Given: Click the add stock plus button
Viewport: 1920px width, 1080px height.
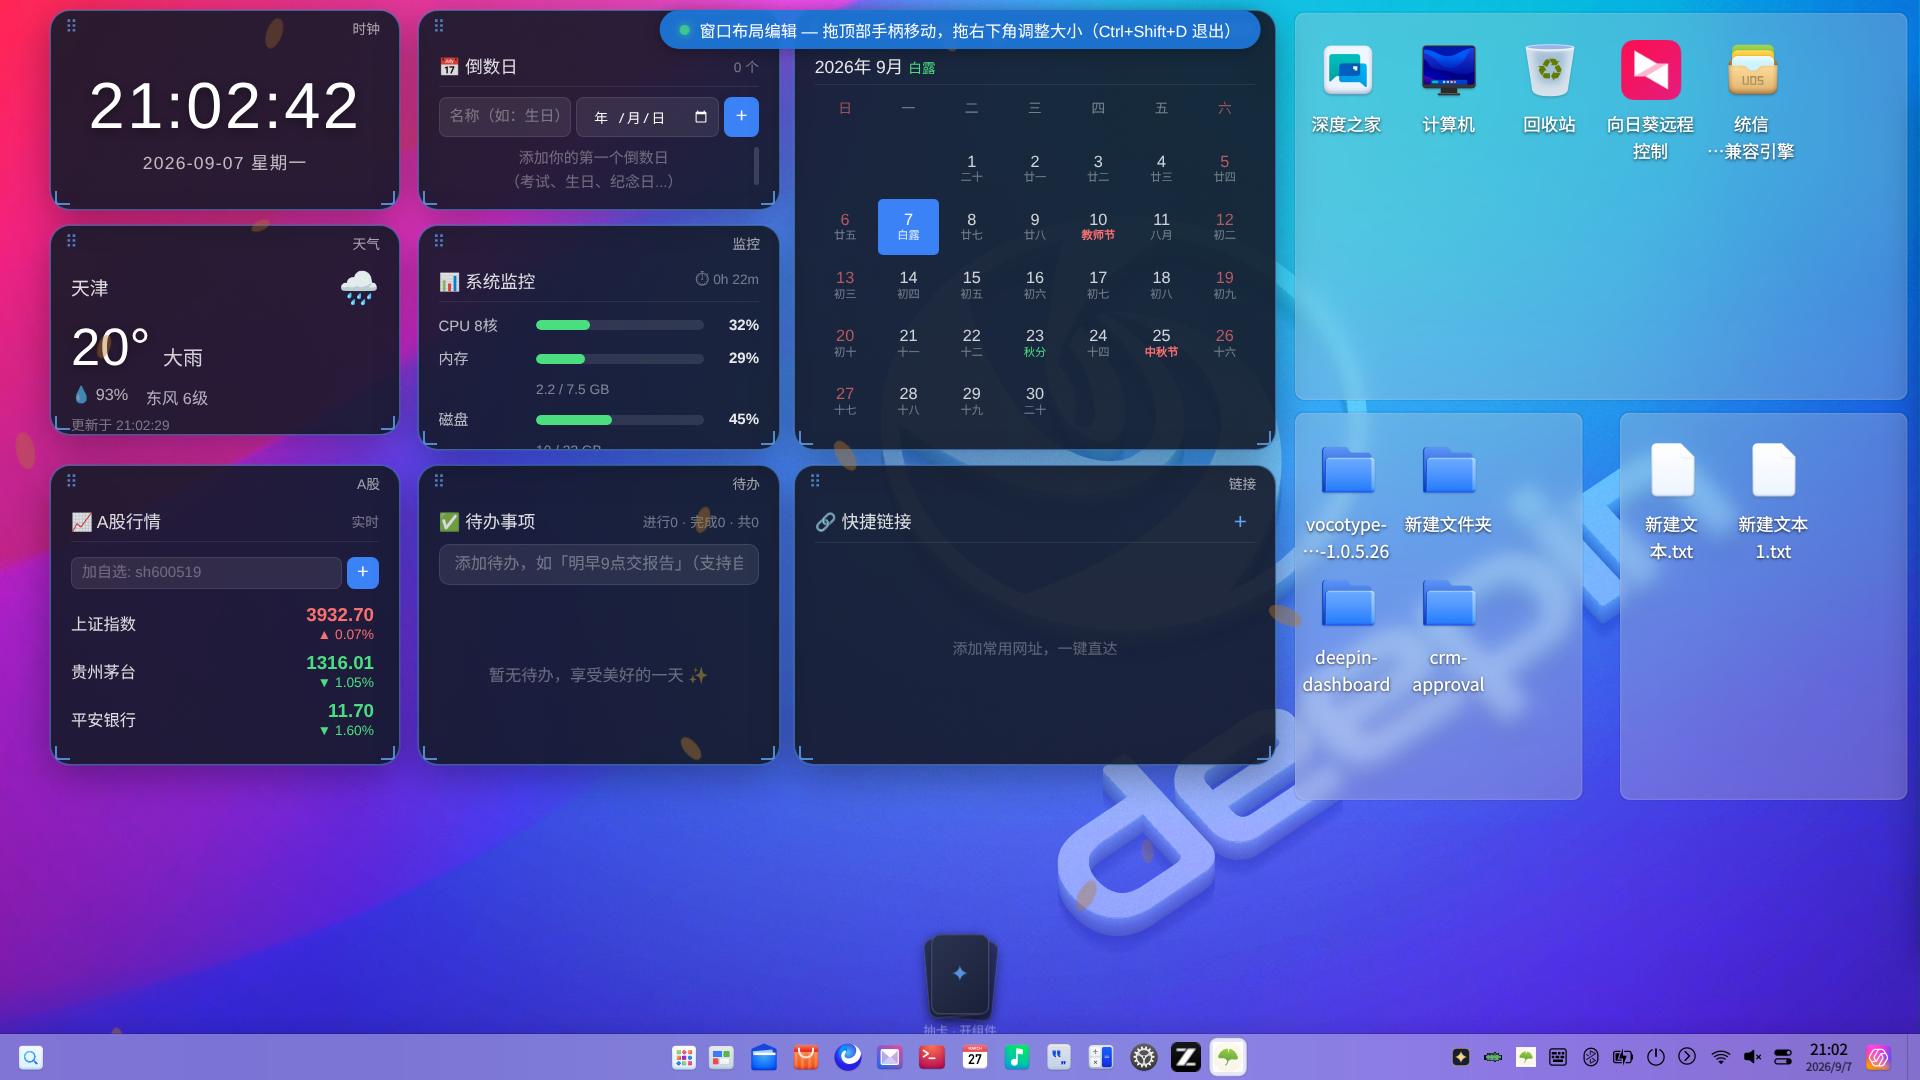Looking at the screenshot, I should pos(363,572).
